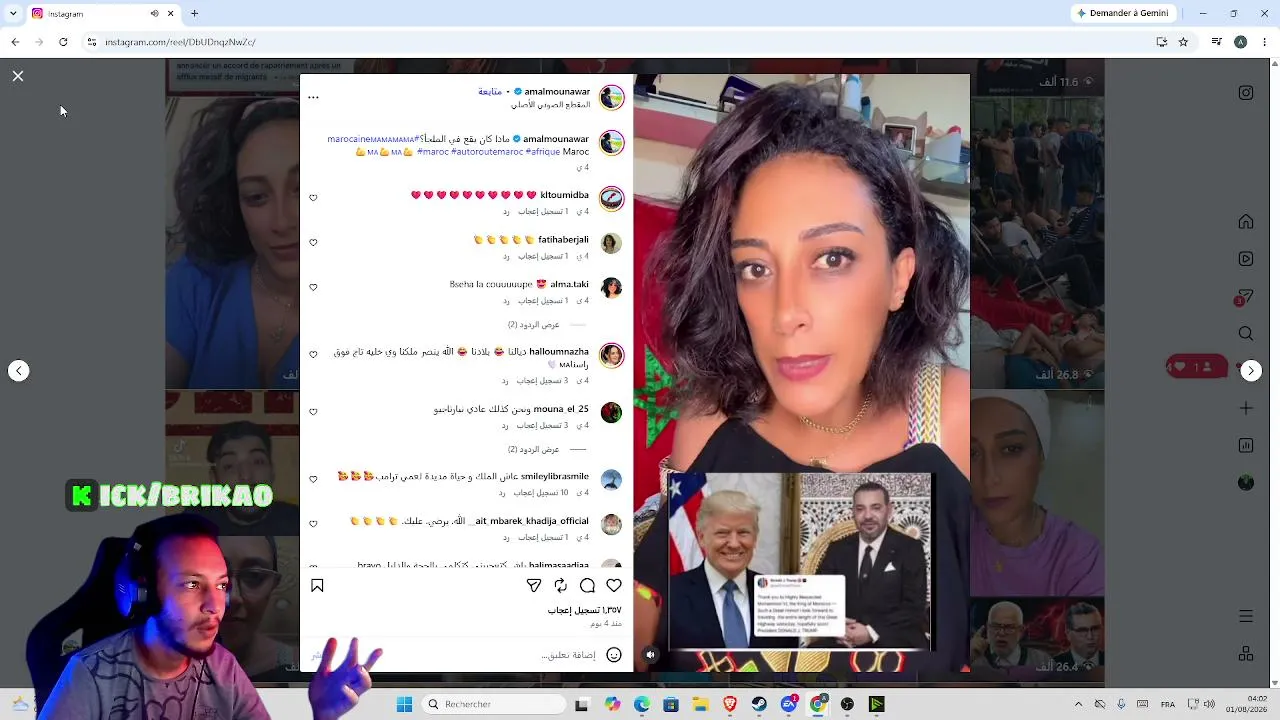This screenshot has width=1280, height=720.
Task: Mute the Instagram tab audio
Action: click(154, 13)
